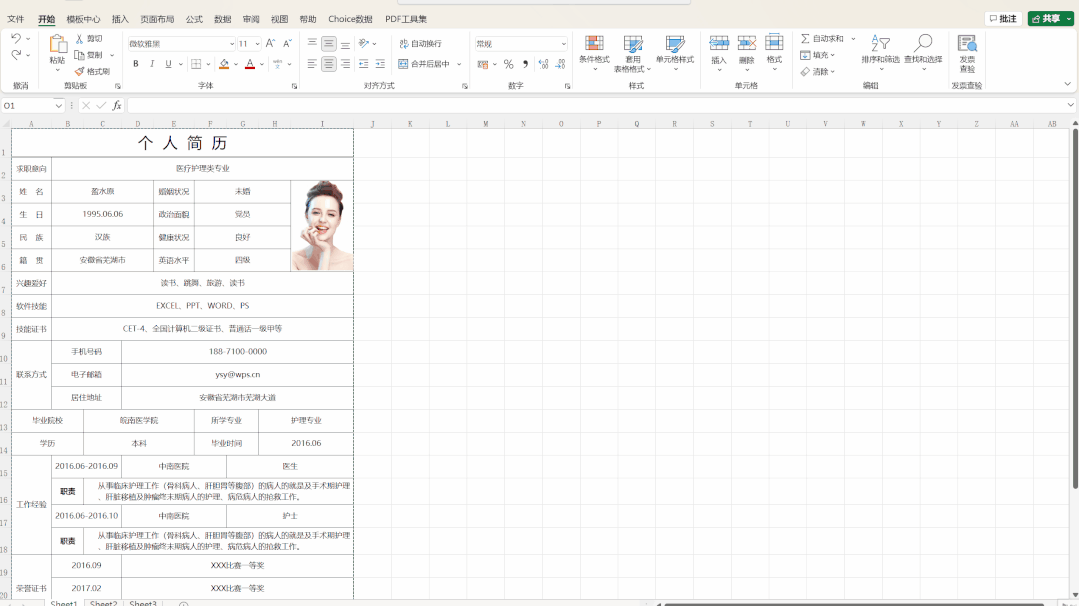Switch to the 插入 ribbon tab

click(118, 17)
